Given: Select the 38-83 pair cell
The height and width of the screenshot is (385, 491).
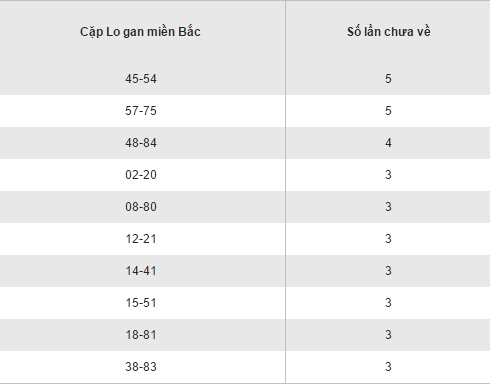Looking at the screenshot, I should [141, 367].
